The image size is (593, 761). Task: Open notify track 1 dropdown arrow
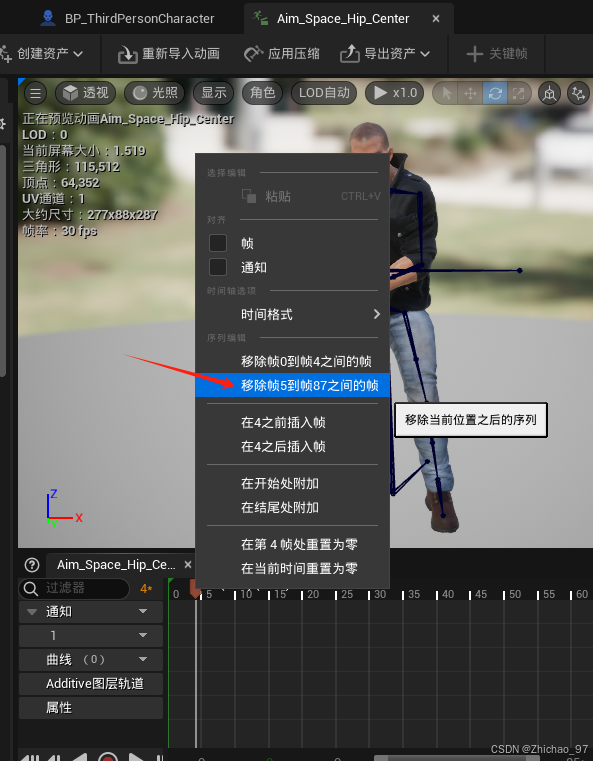(x=143, y=635)
